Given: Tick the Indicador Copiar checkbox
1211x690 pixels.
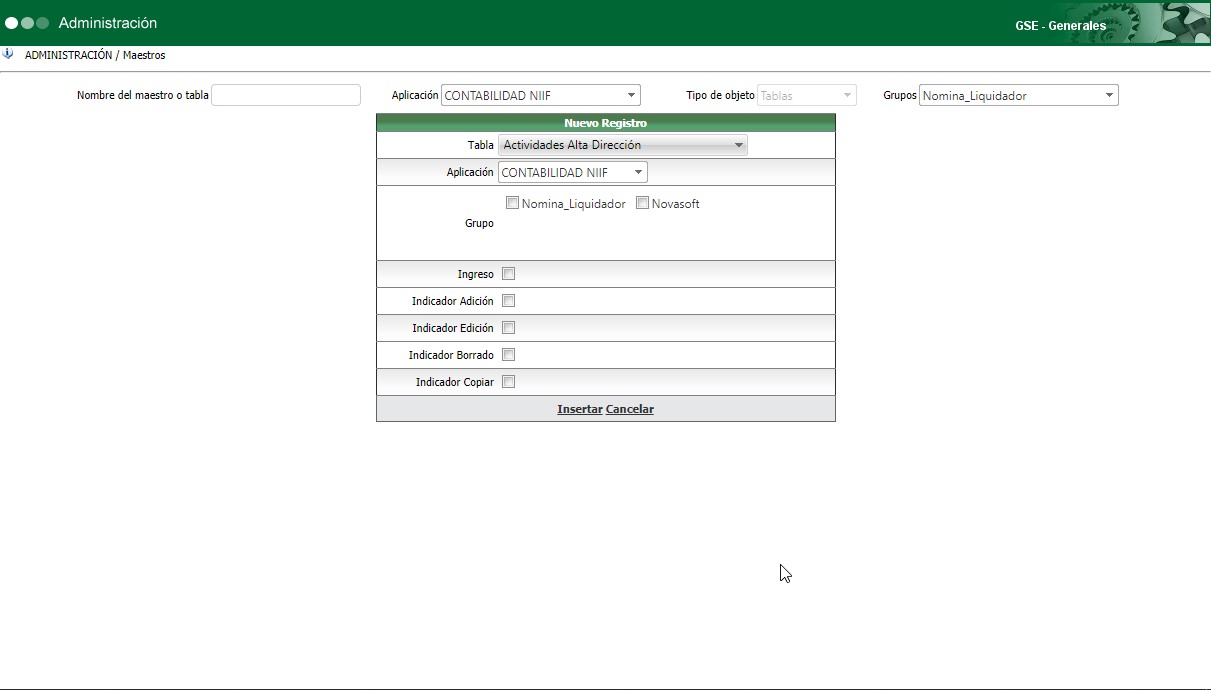Looking at the screenshot, I should coord(508,382).
